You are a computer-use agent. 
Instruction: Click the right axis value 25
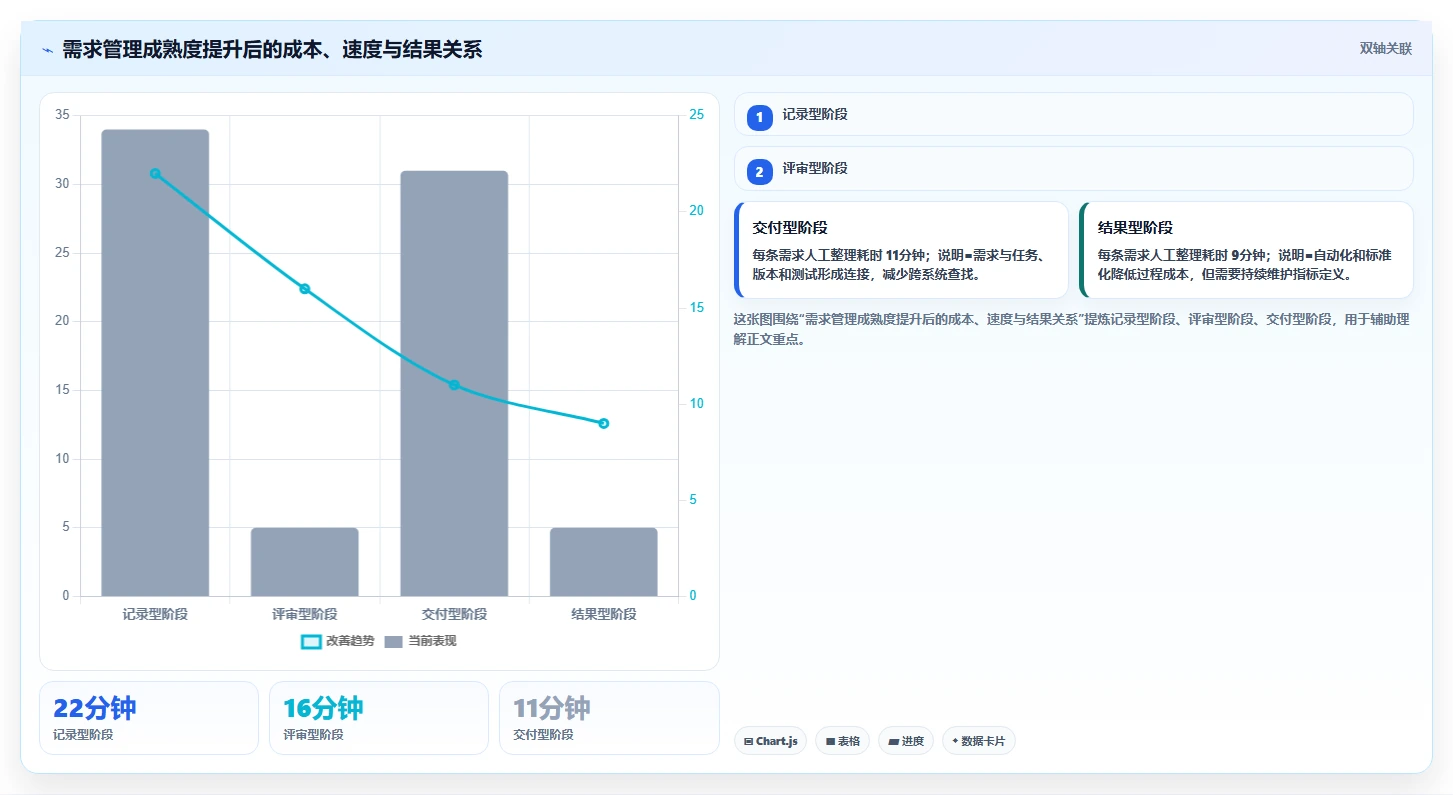click(696, 115)
